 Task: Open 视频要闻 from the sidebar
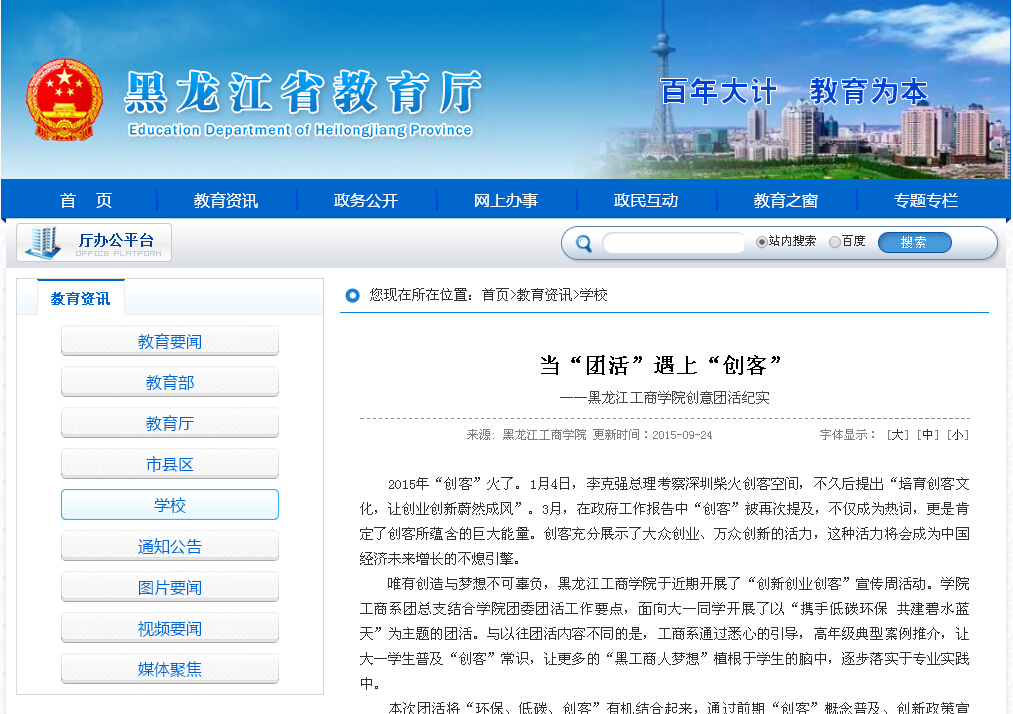click(x=170, y=629)
